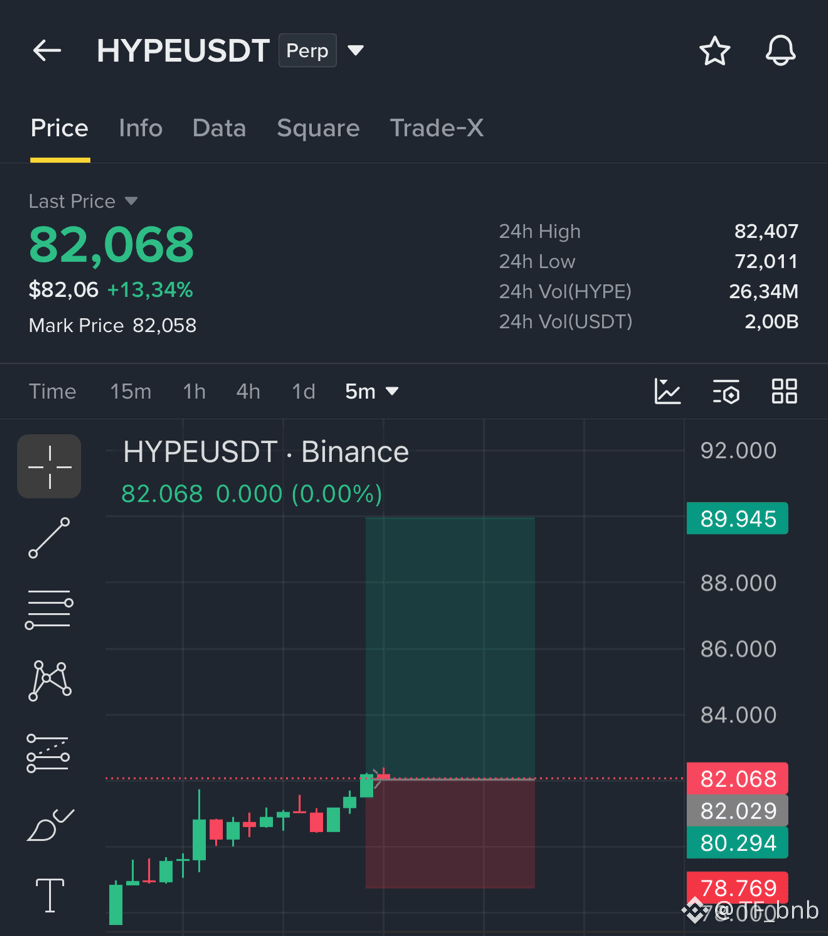Open the chart indicators icon

pyautogui.click(x=667, y=392)
